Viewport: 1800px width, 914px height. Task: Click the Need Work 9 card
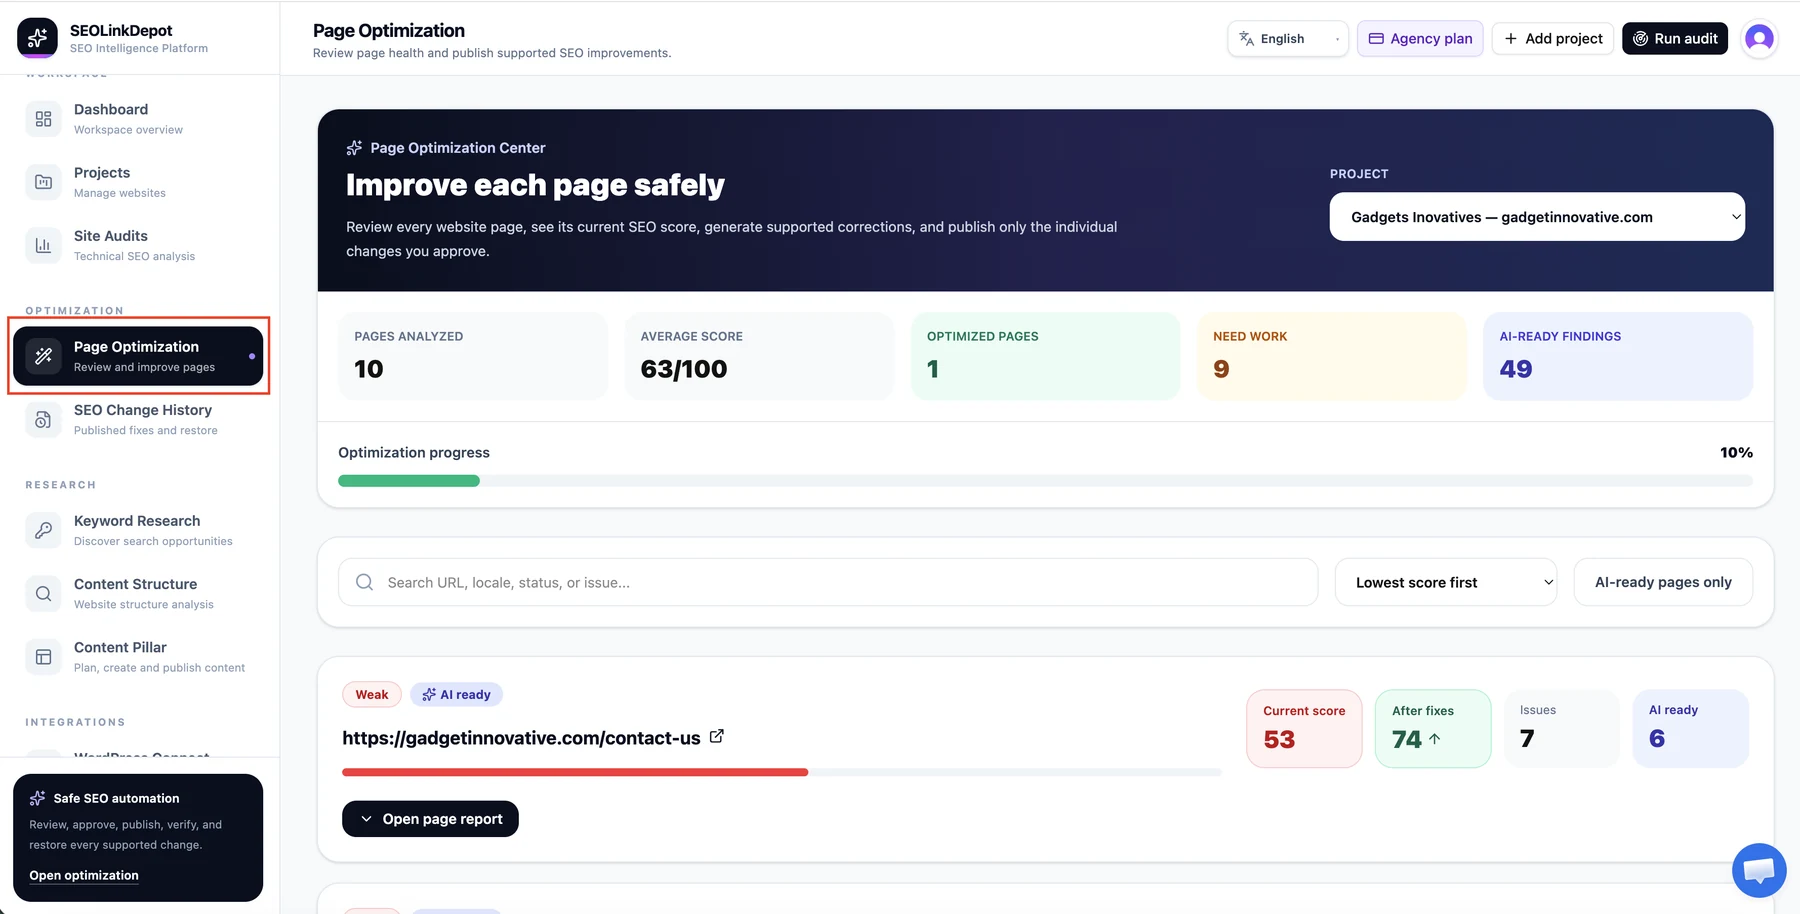tap(1332, 356)
